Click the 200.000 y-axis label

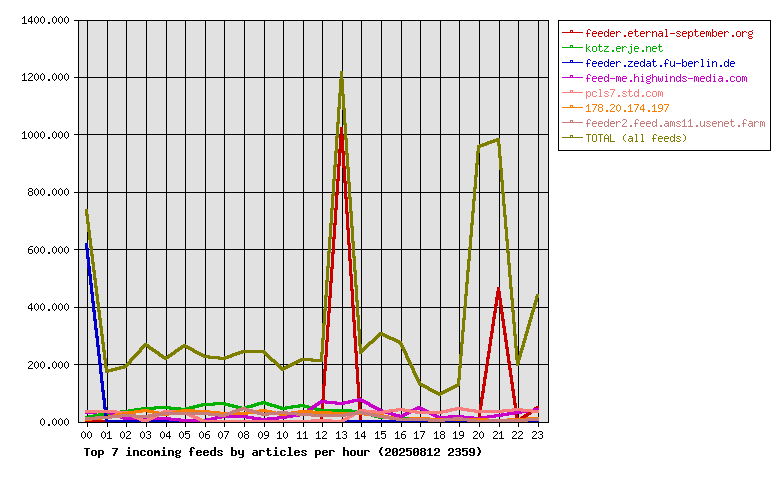[48, 365]
